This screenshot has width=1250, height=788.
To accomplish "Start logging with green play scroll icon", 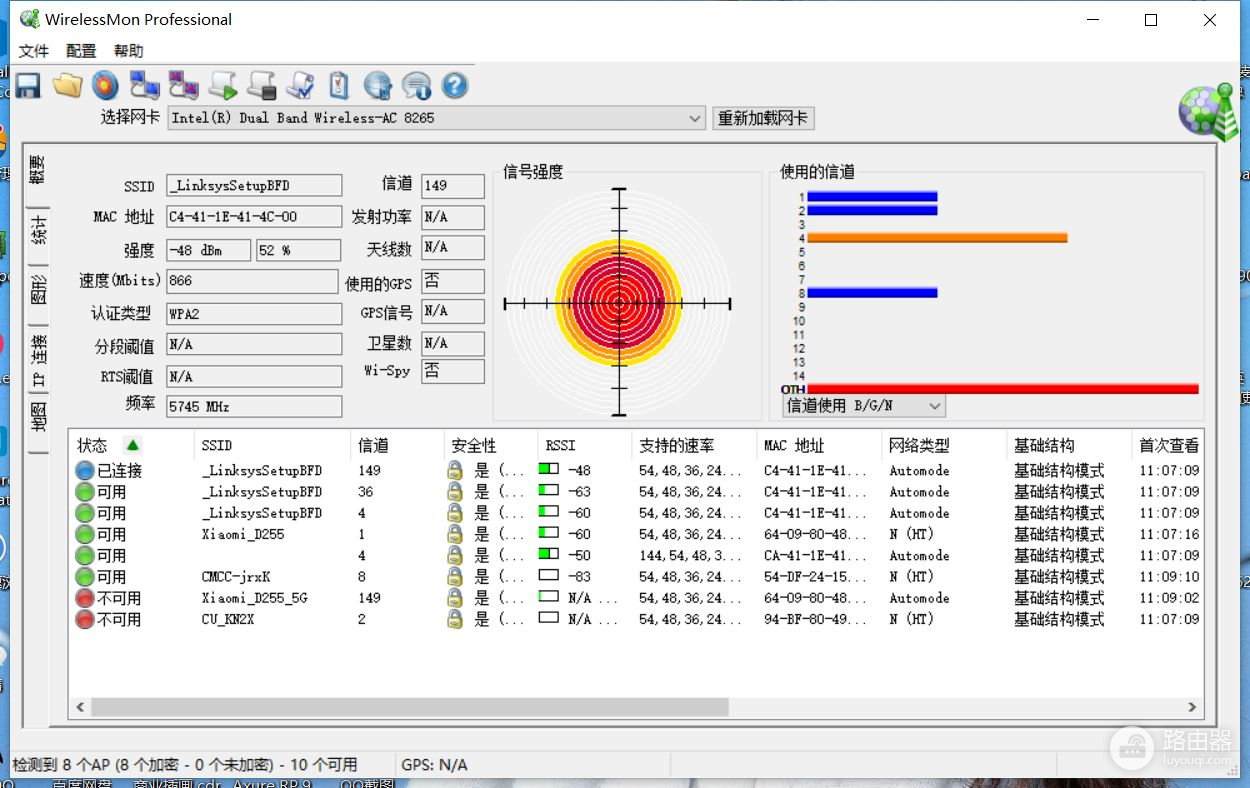I will tap(223, 86).
